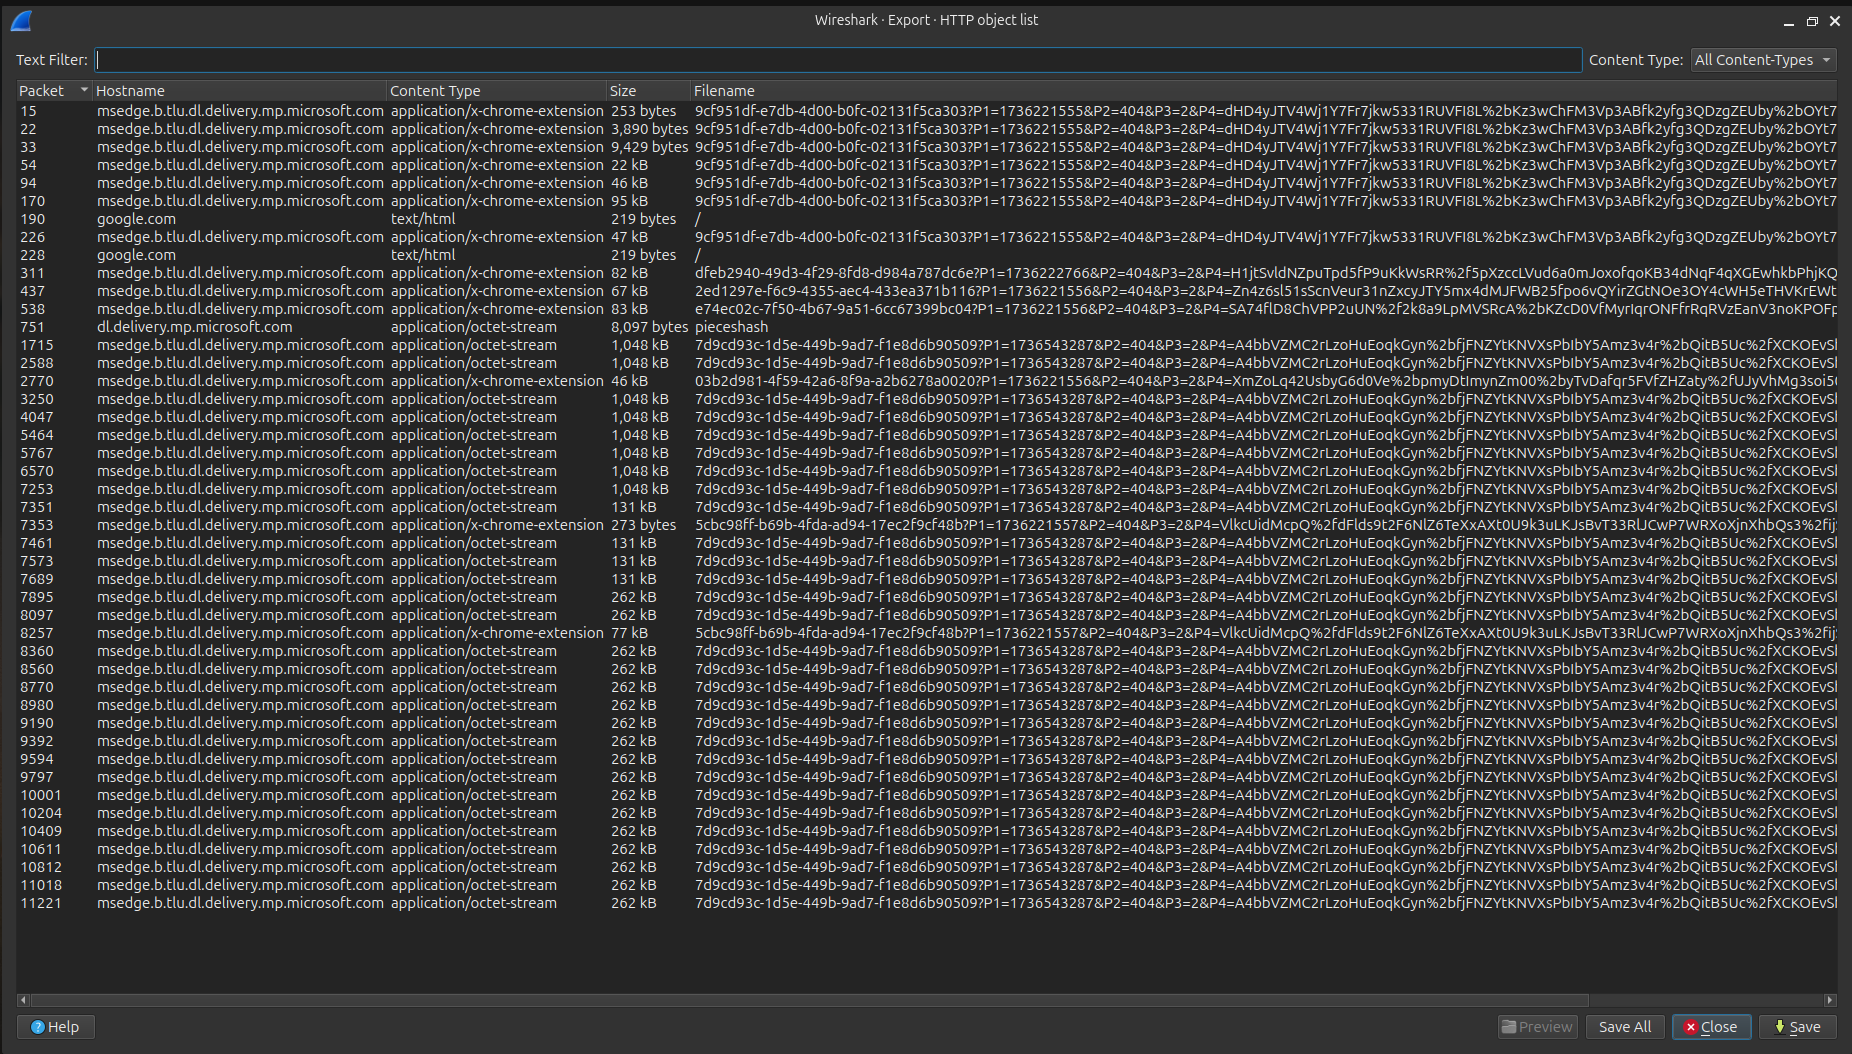Sort by Content Type column header
1852x1054 pixels.
pyautogui.click(x=497, y=91)
